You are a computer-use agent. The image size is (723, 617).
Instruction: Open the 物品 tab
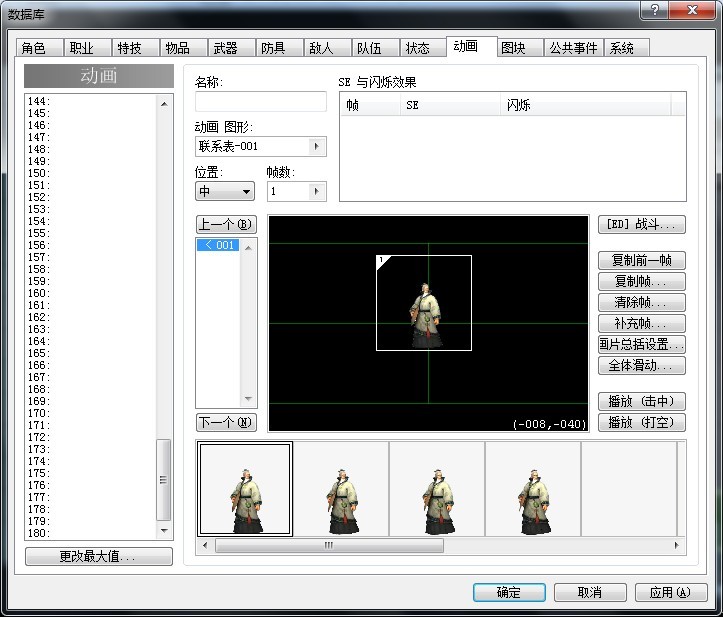click(x=183, y=48)
